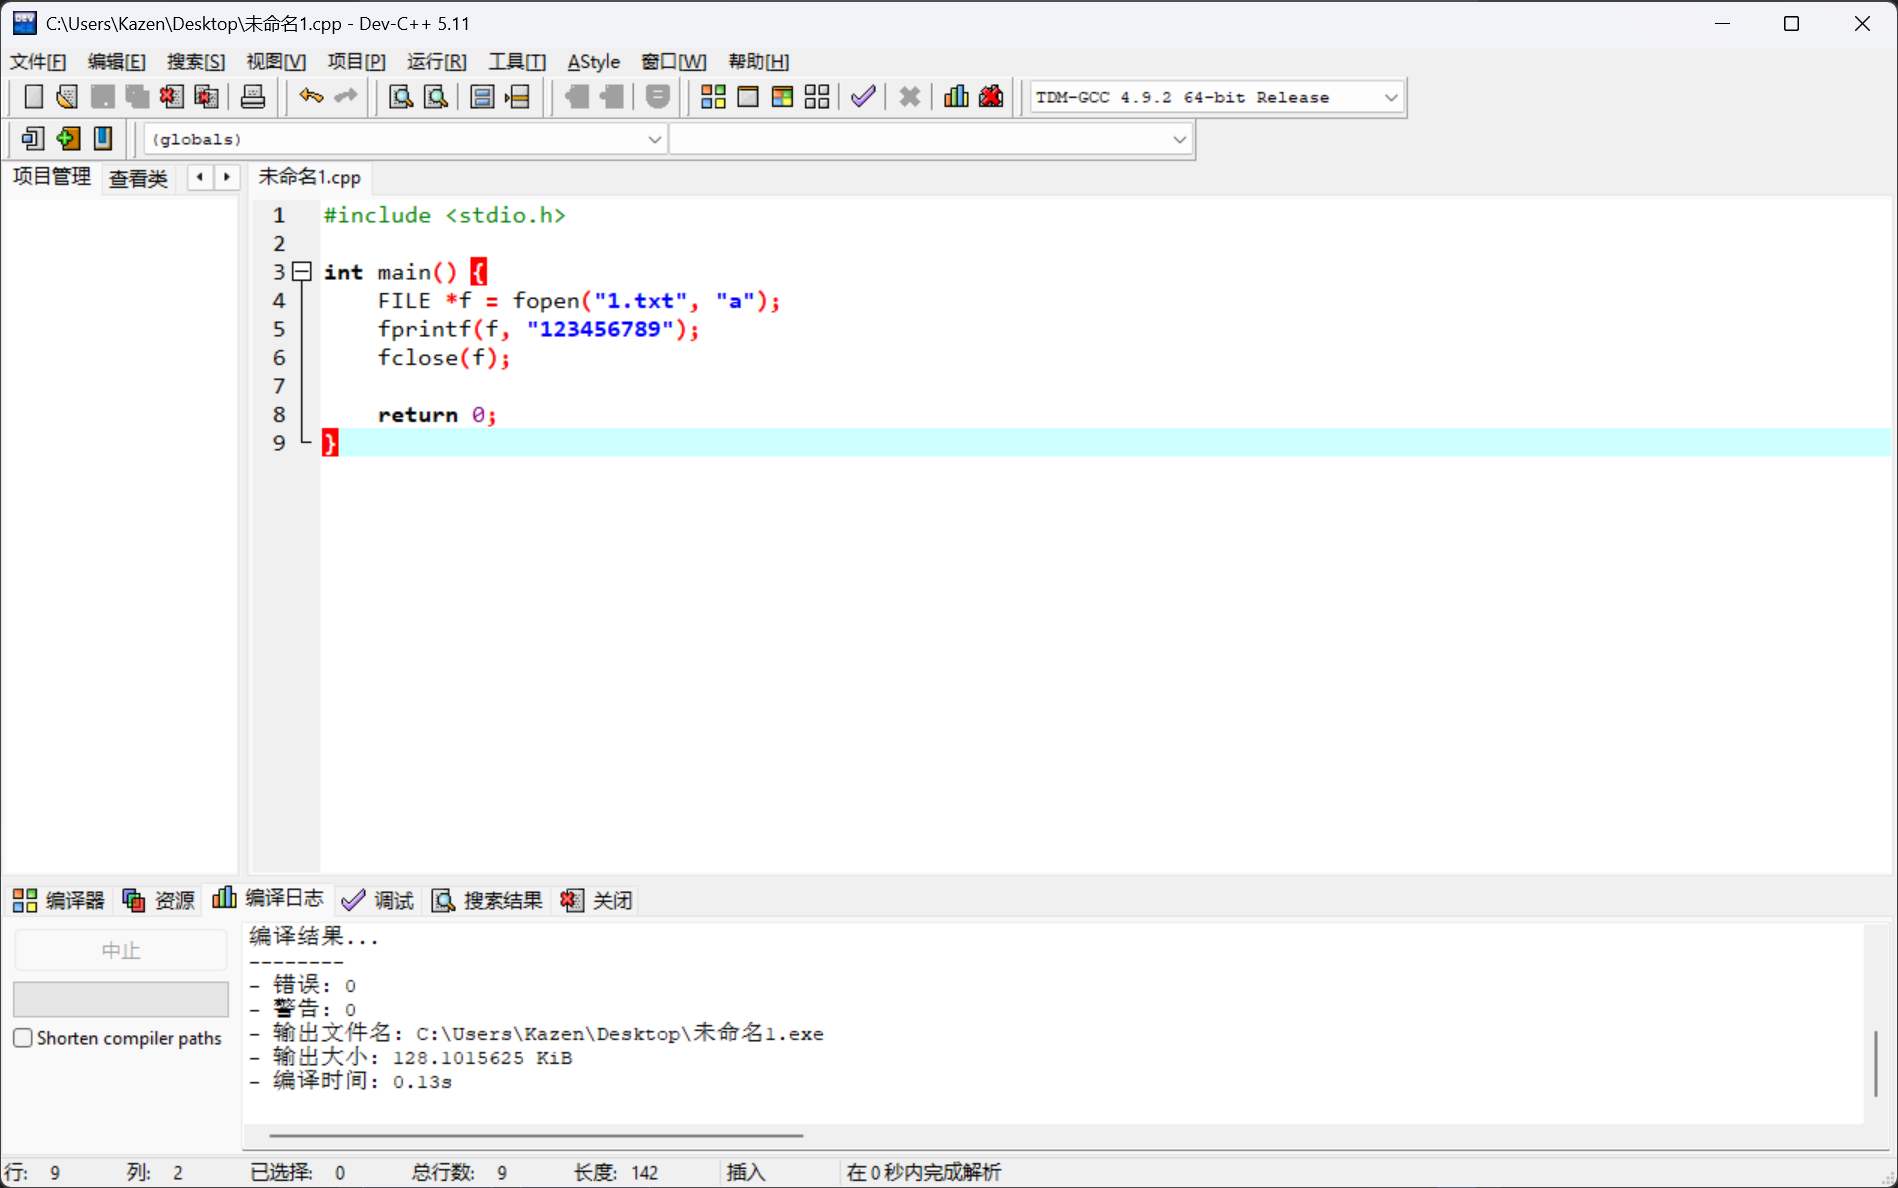This screenshot has width=1898, height=1188.
Task: Open the 运行[R] menu
Action: click(x=435, y=61)
